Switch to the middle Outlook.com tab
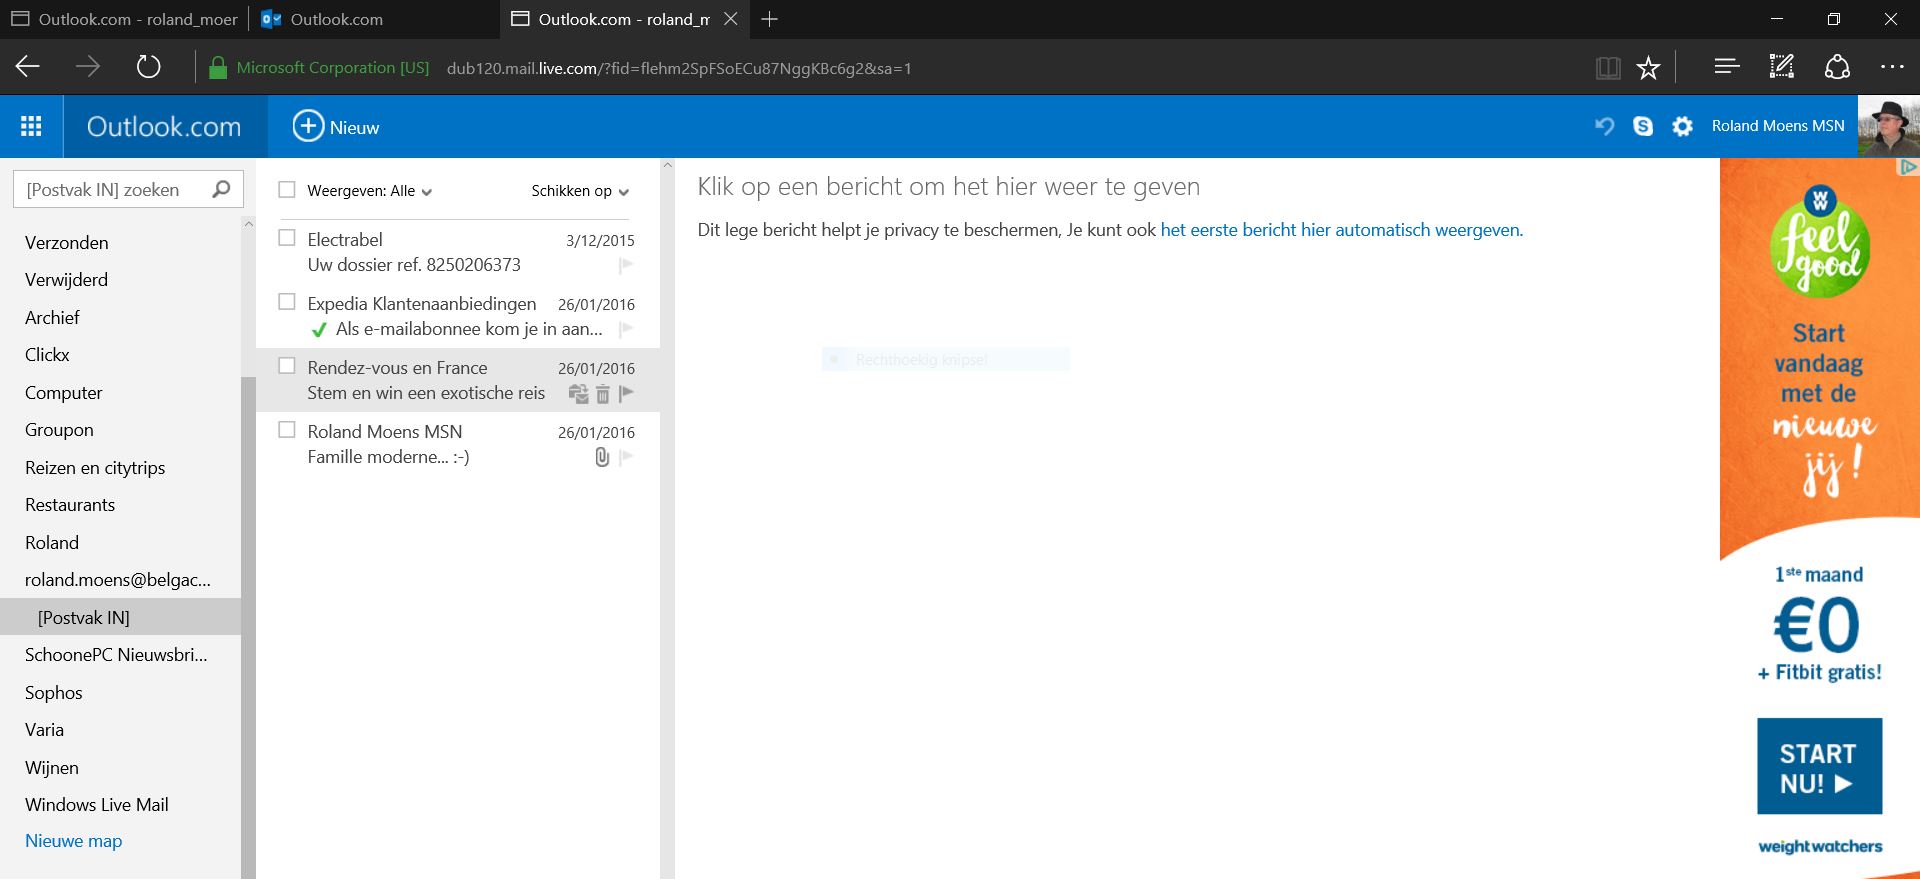The image size is (1920, 879). tap(375, 19)
